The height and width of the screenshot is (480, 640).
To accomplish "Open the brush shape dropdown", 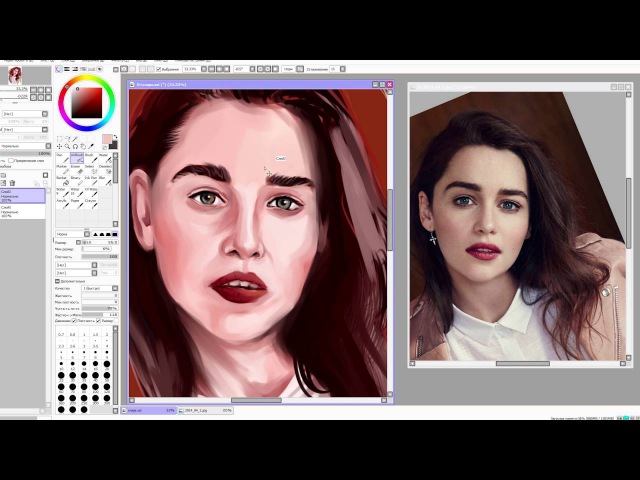I will (76, 265).
